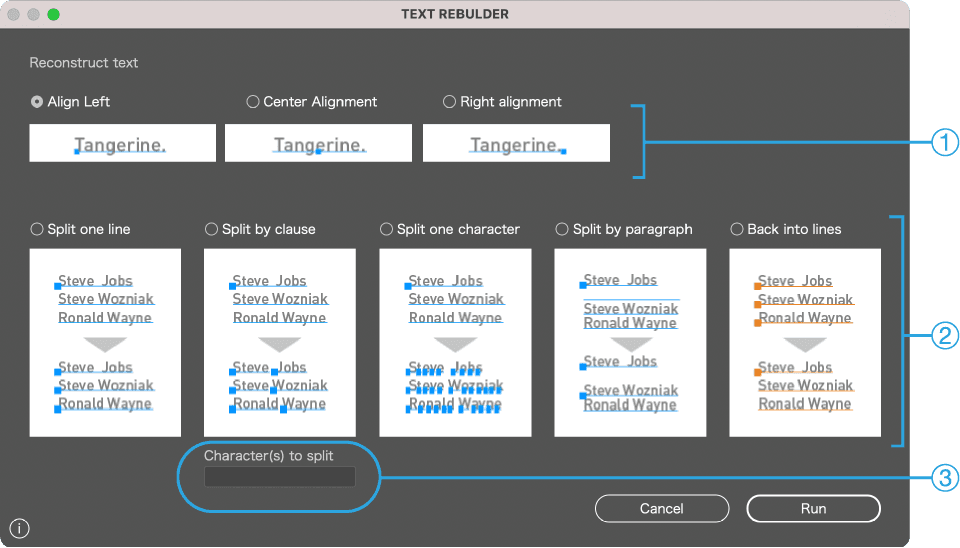The height and width of the screenshot is (548, 960).
Task: Click the Split by clause preview illustration
Action: click(x=280, y=342)
